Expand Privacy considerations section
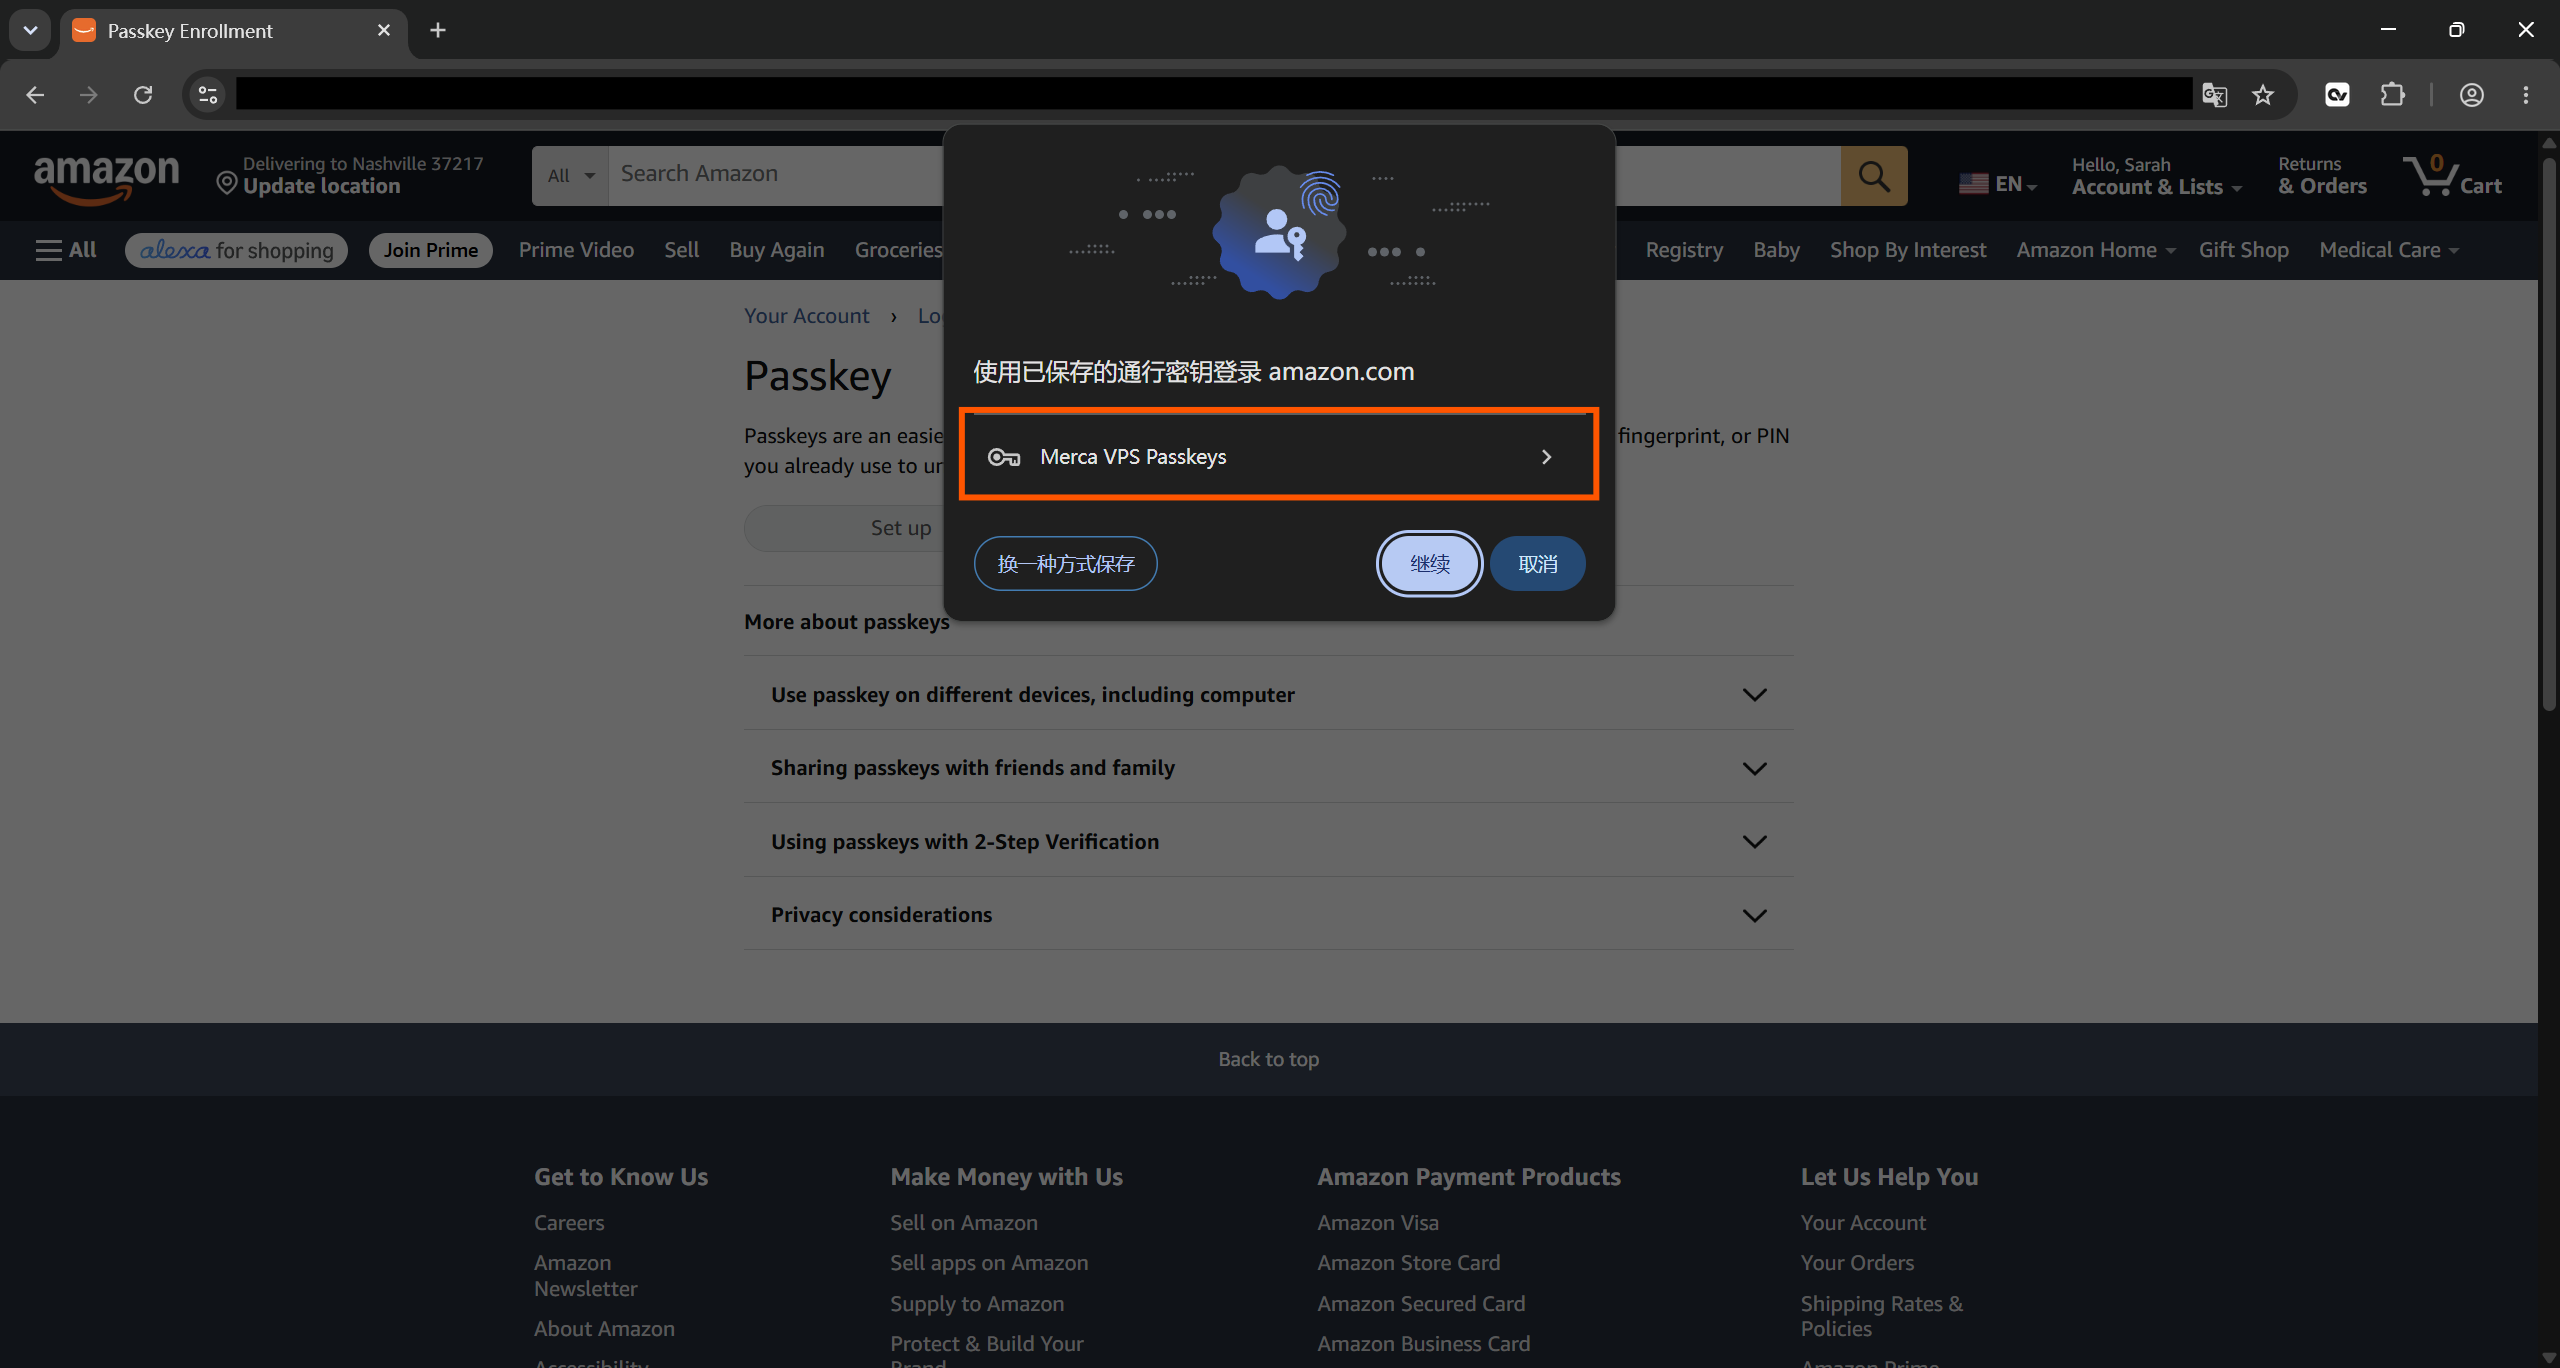The image size is (2560, 1368). tap(1268, 914)
